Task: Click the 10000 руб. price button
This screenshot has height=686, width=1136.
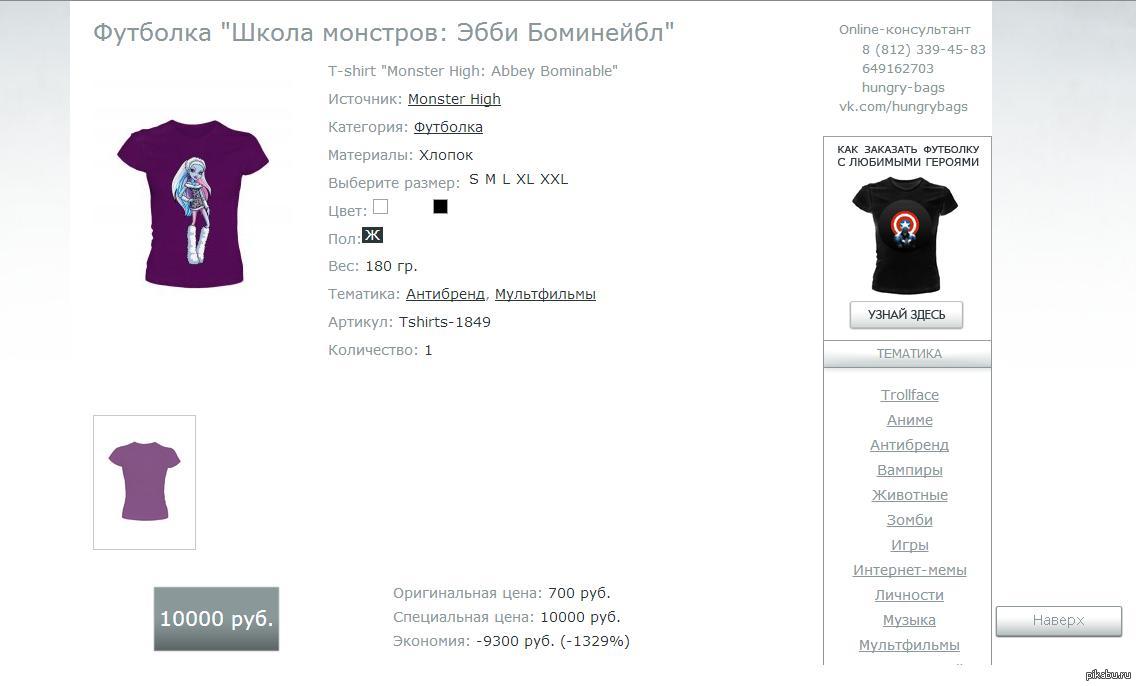Action: click(x=217, y=619)
